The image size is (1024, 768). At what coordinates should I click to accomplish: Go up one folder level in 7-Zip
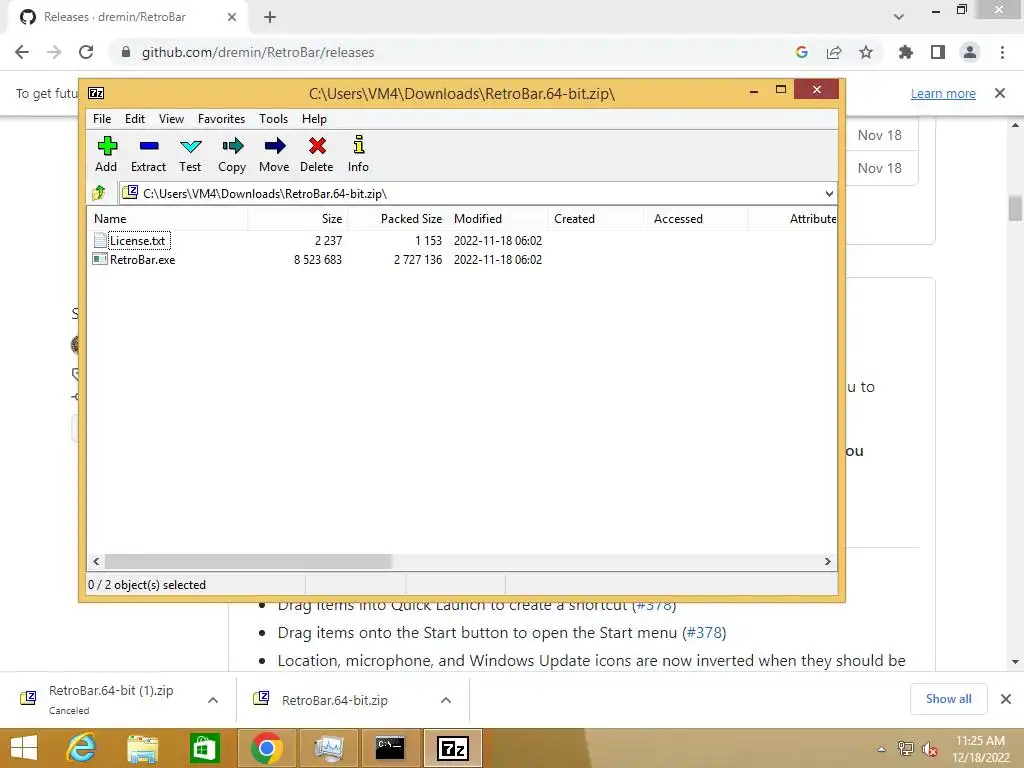tap(99, 193)
